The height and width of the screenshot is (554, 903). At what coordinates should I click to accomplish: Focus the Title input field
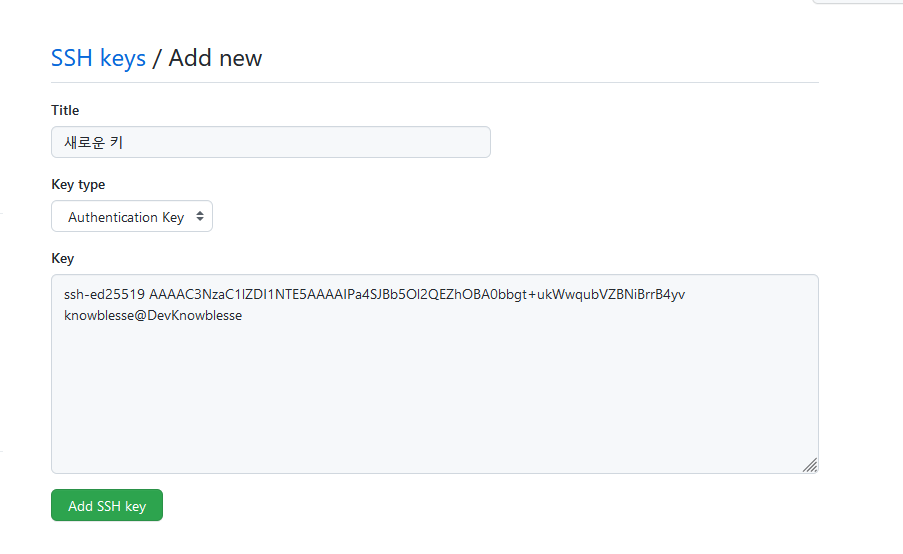pos(271,142)
